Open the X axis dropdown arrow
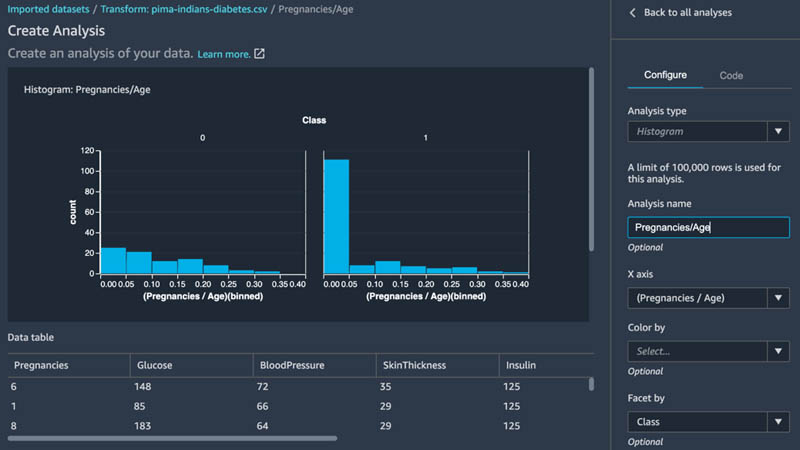This screenshot has width=800, height=450. (x=778, y=298)
